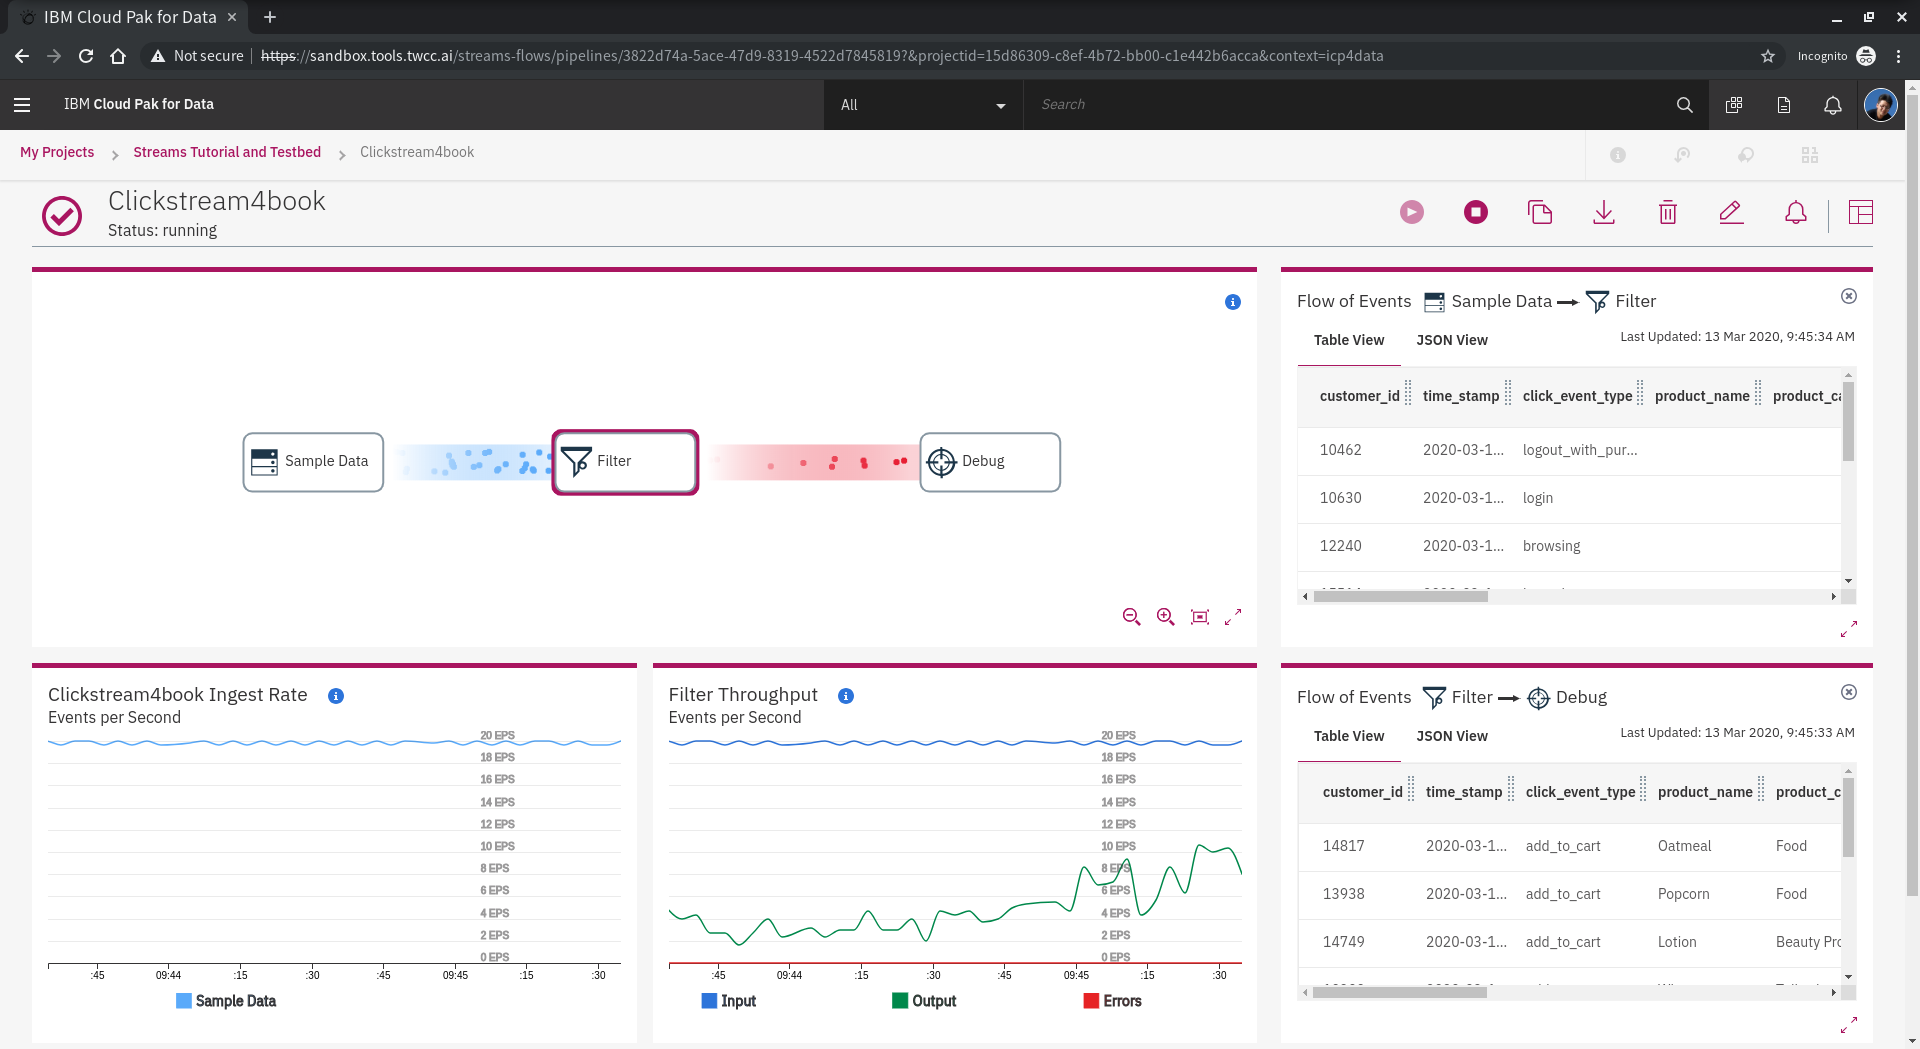Reload the browser page

[x=86, y=56]
